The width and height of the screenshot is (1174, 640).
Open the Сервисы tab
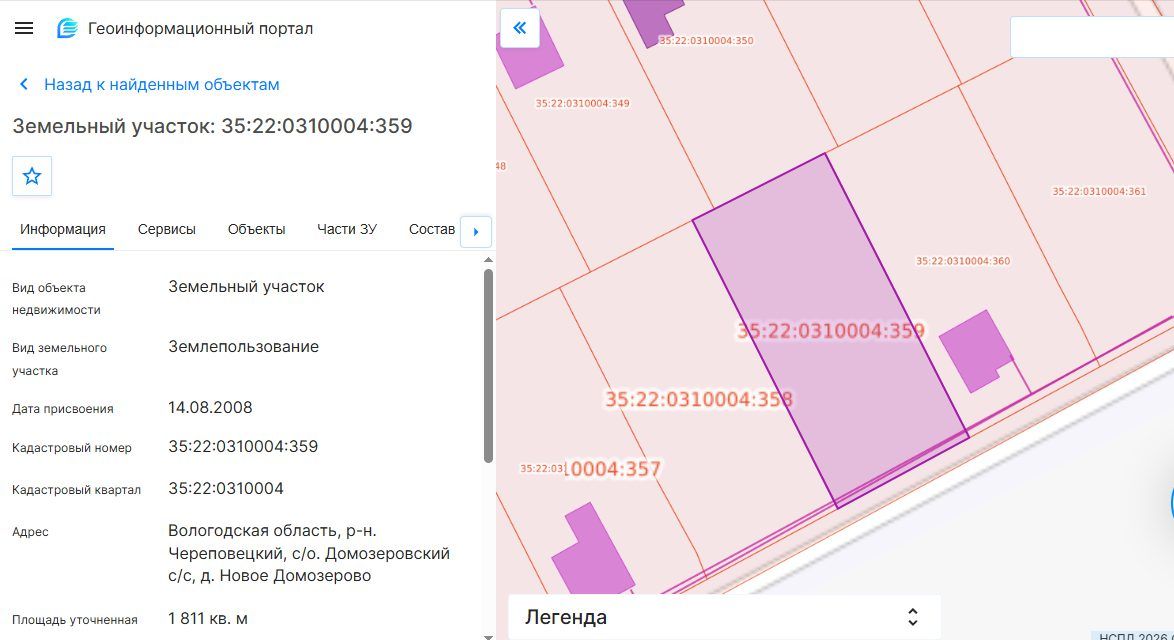[x=167, y=229]
